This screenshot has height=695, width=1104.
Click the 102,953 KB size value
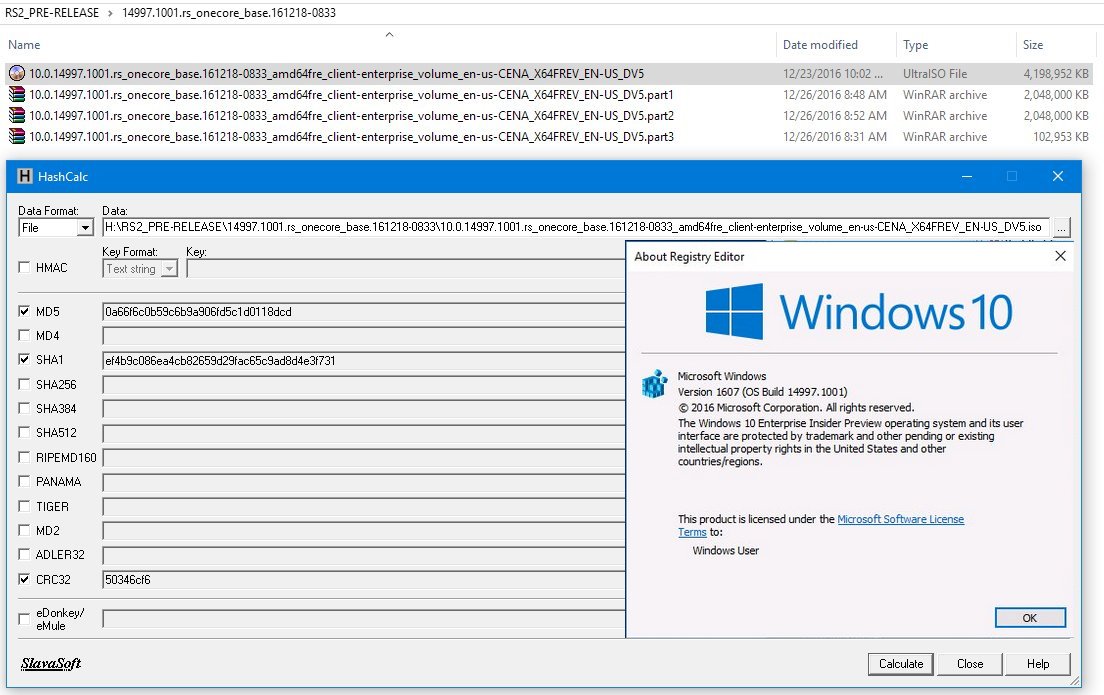[1061, 137]
